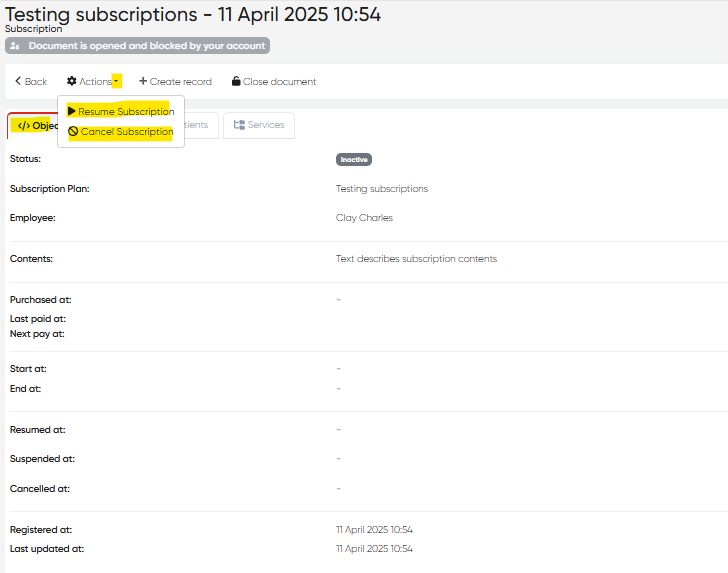This screenshot has width=728, height=573.
Task: Click the code brackets icon on Object tab
Action: tap(24, 125)
